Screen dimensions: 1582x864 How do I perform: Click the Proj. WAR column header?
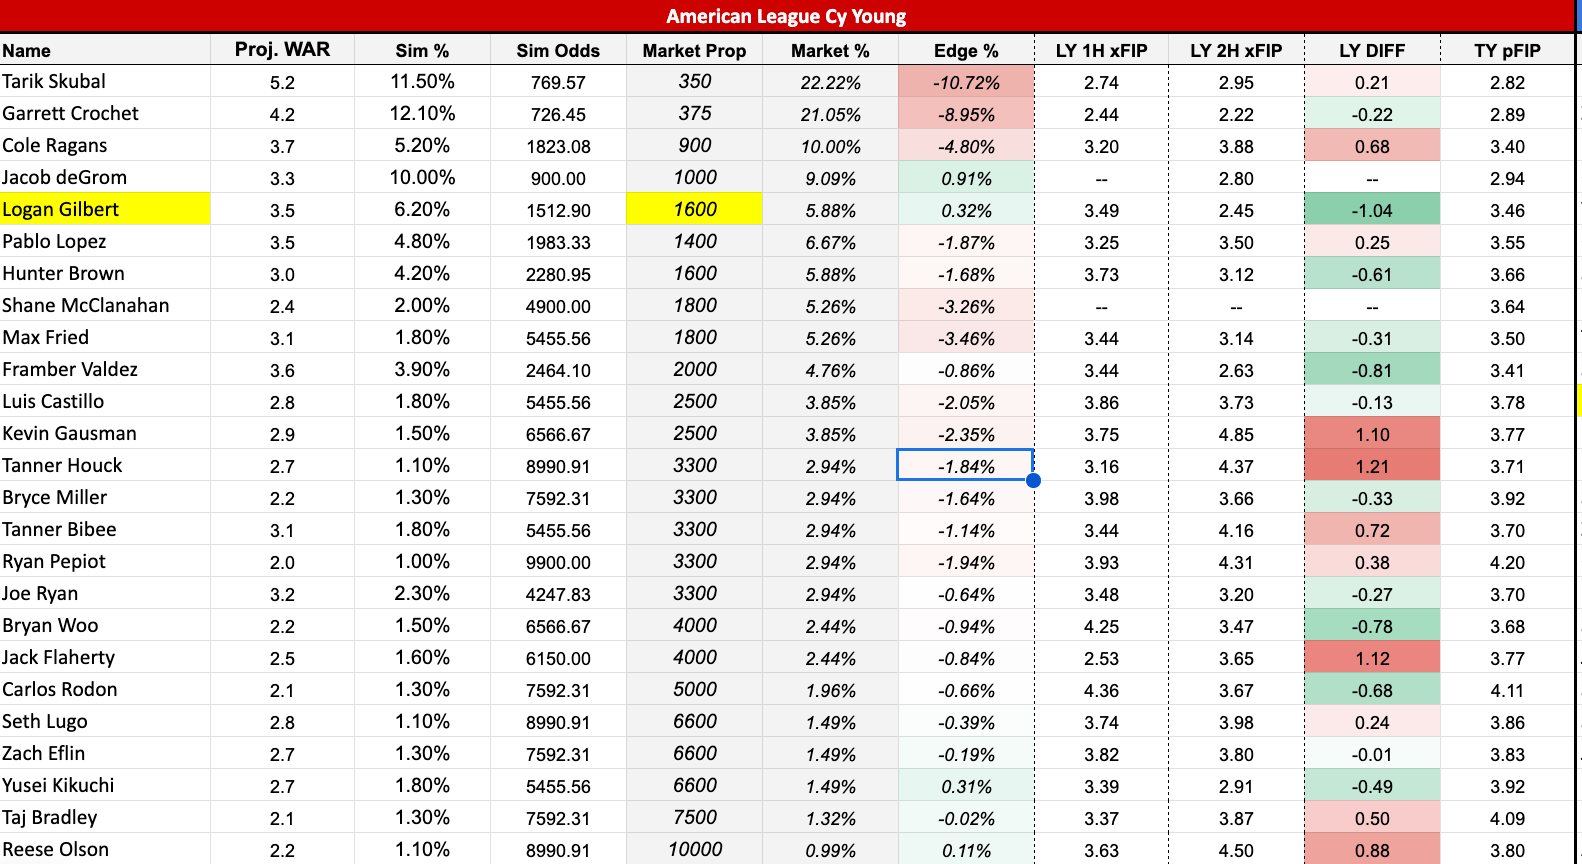tap(282, 50)
